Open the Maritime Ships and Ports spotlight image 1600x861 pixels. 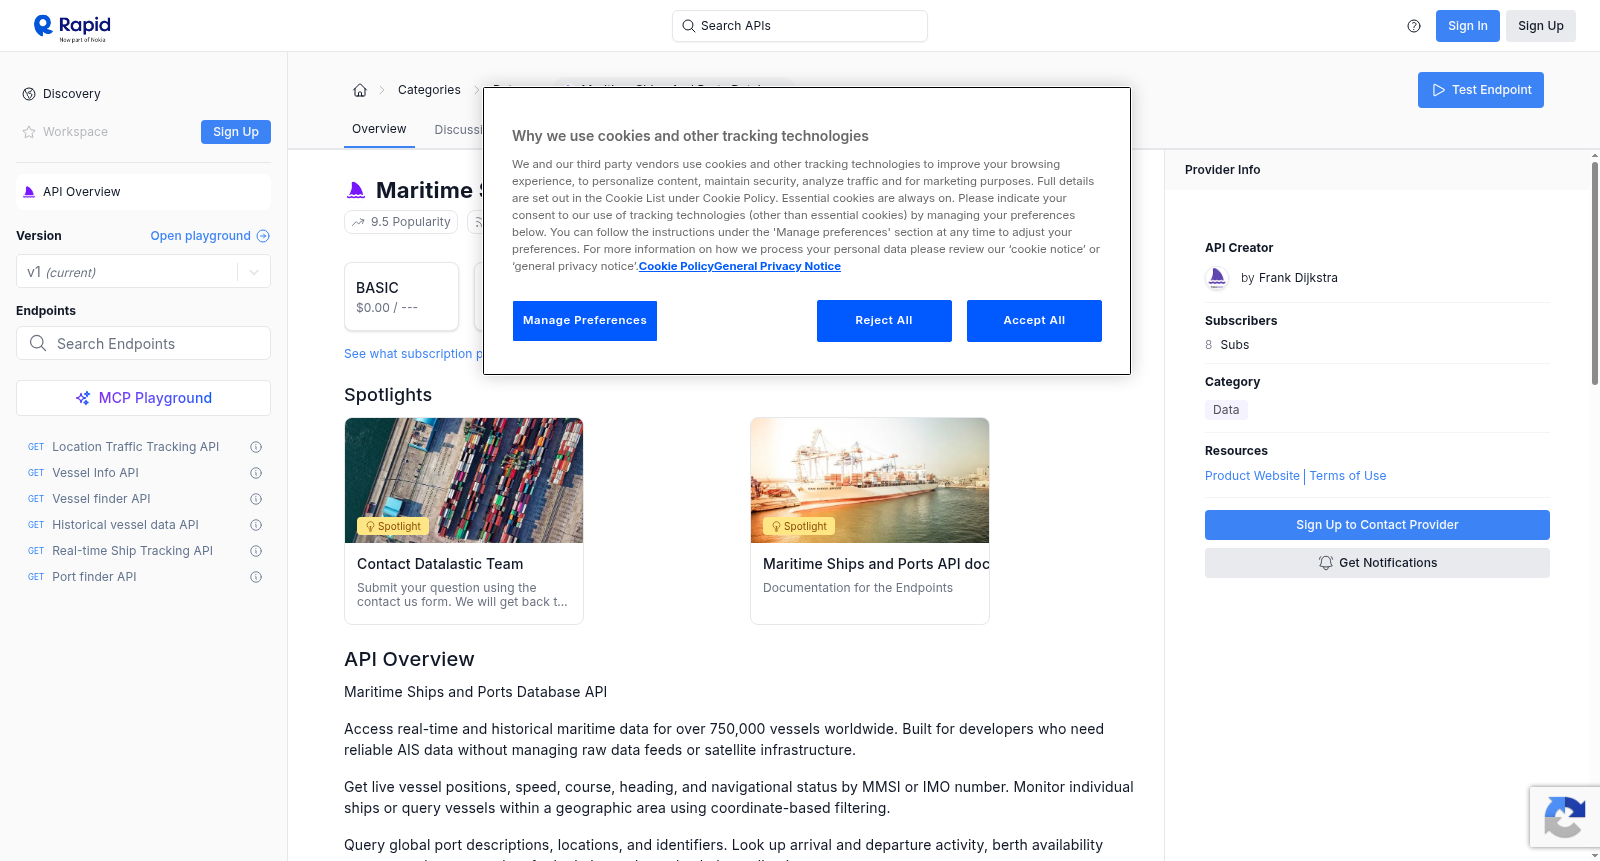[870, 480]
